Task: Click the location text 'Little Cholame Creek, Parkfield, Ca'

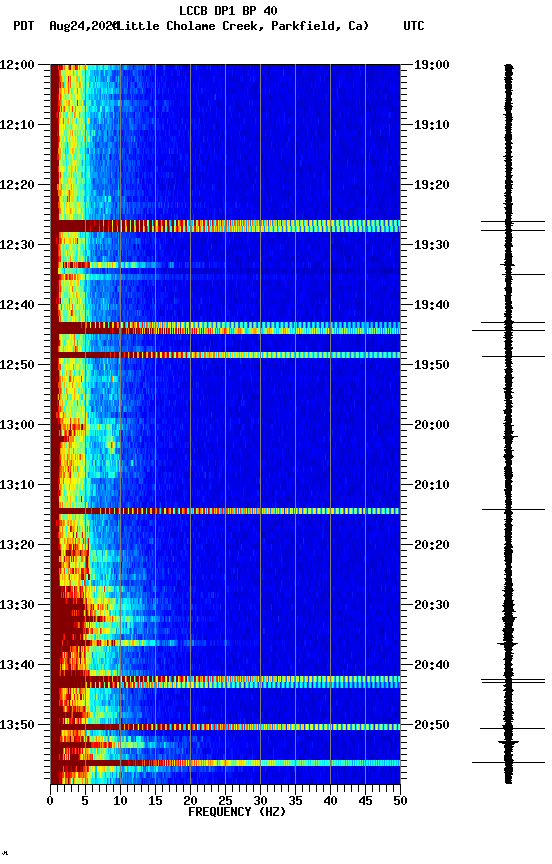Action: tap(242, 26)
